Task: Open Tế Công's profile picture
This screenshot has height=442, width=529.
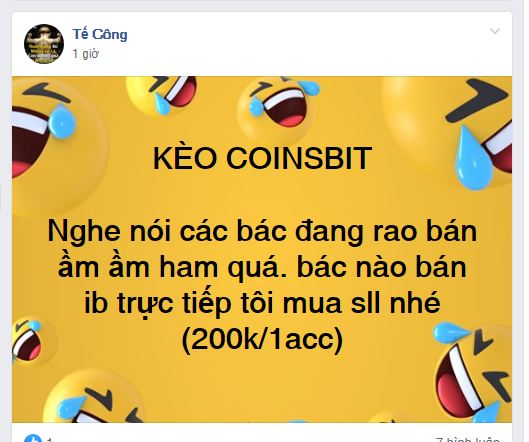Action: tap(44, 44)
